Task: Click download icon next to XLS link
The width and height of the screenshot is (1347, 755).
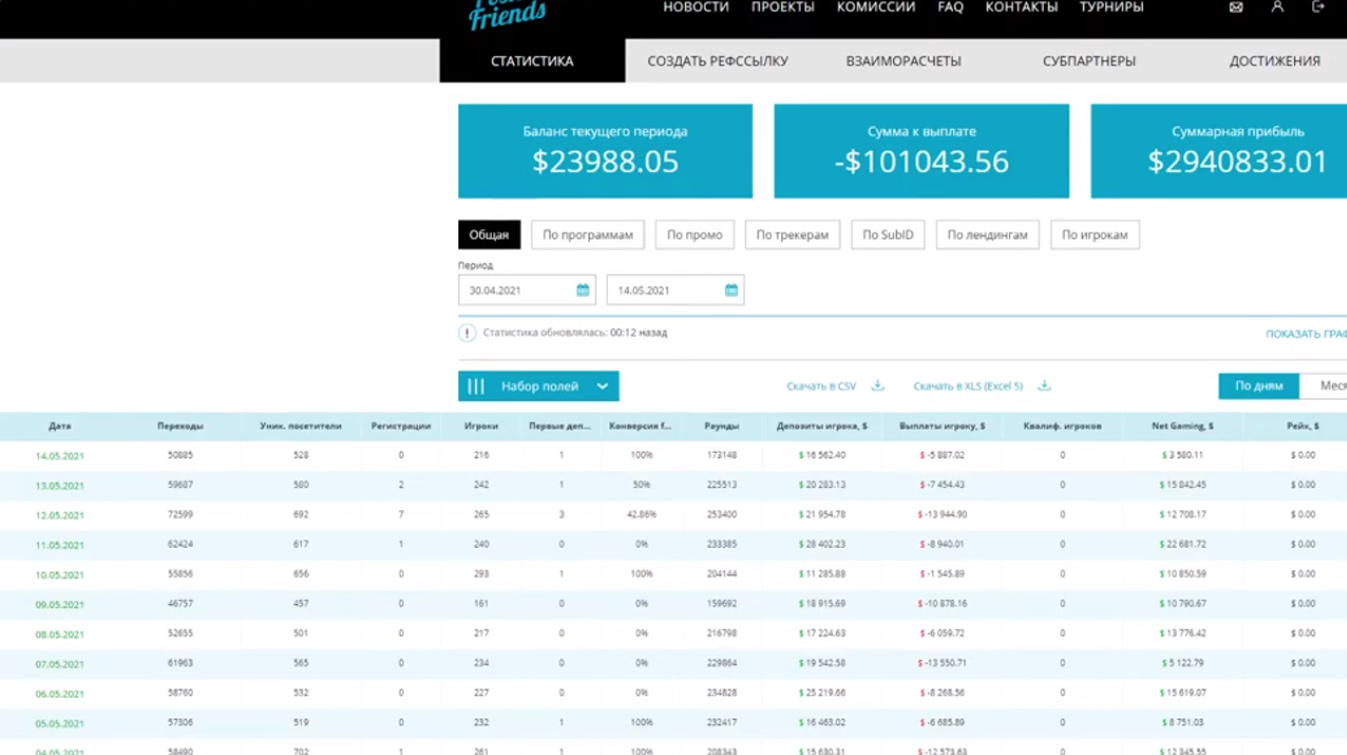Action: point(1044,386)
